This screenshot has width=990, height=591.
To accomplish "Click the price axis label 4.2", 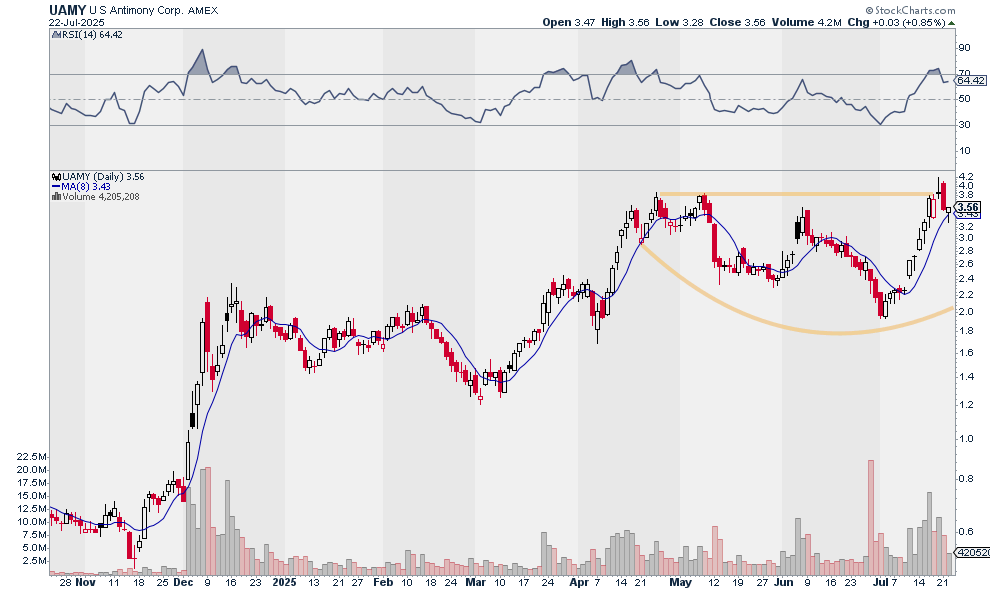I will (965, 176).
